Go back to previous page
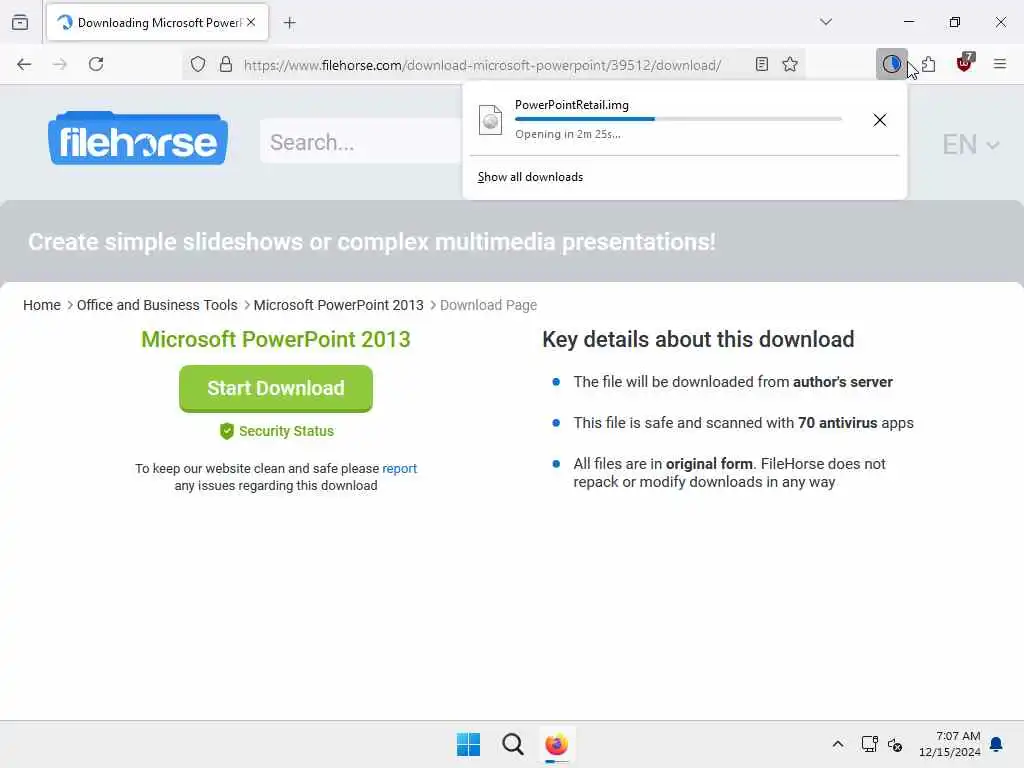Image resolution: width=1024 pixels, height=768 pixels. tap(24, 64)
